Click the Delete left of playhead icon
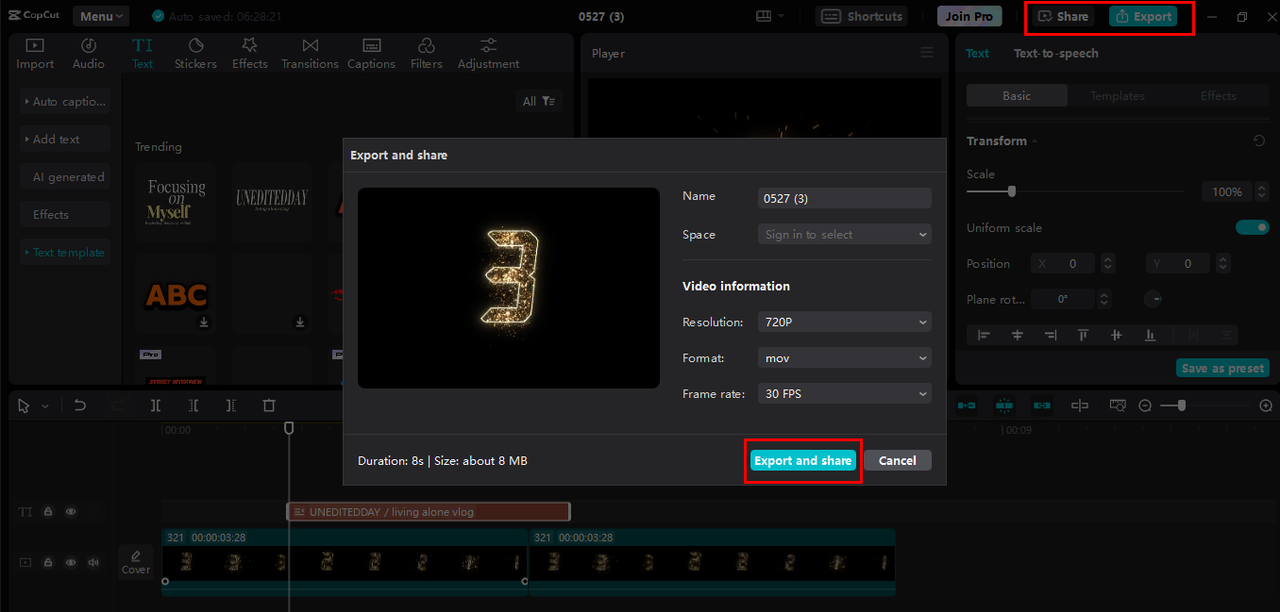1280x612 pixels. (x=193, y=405)
